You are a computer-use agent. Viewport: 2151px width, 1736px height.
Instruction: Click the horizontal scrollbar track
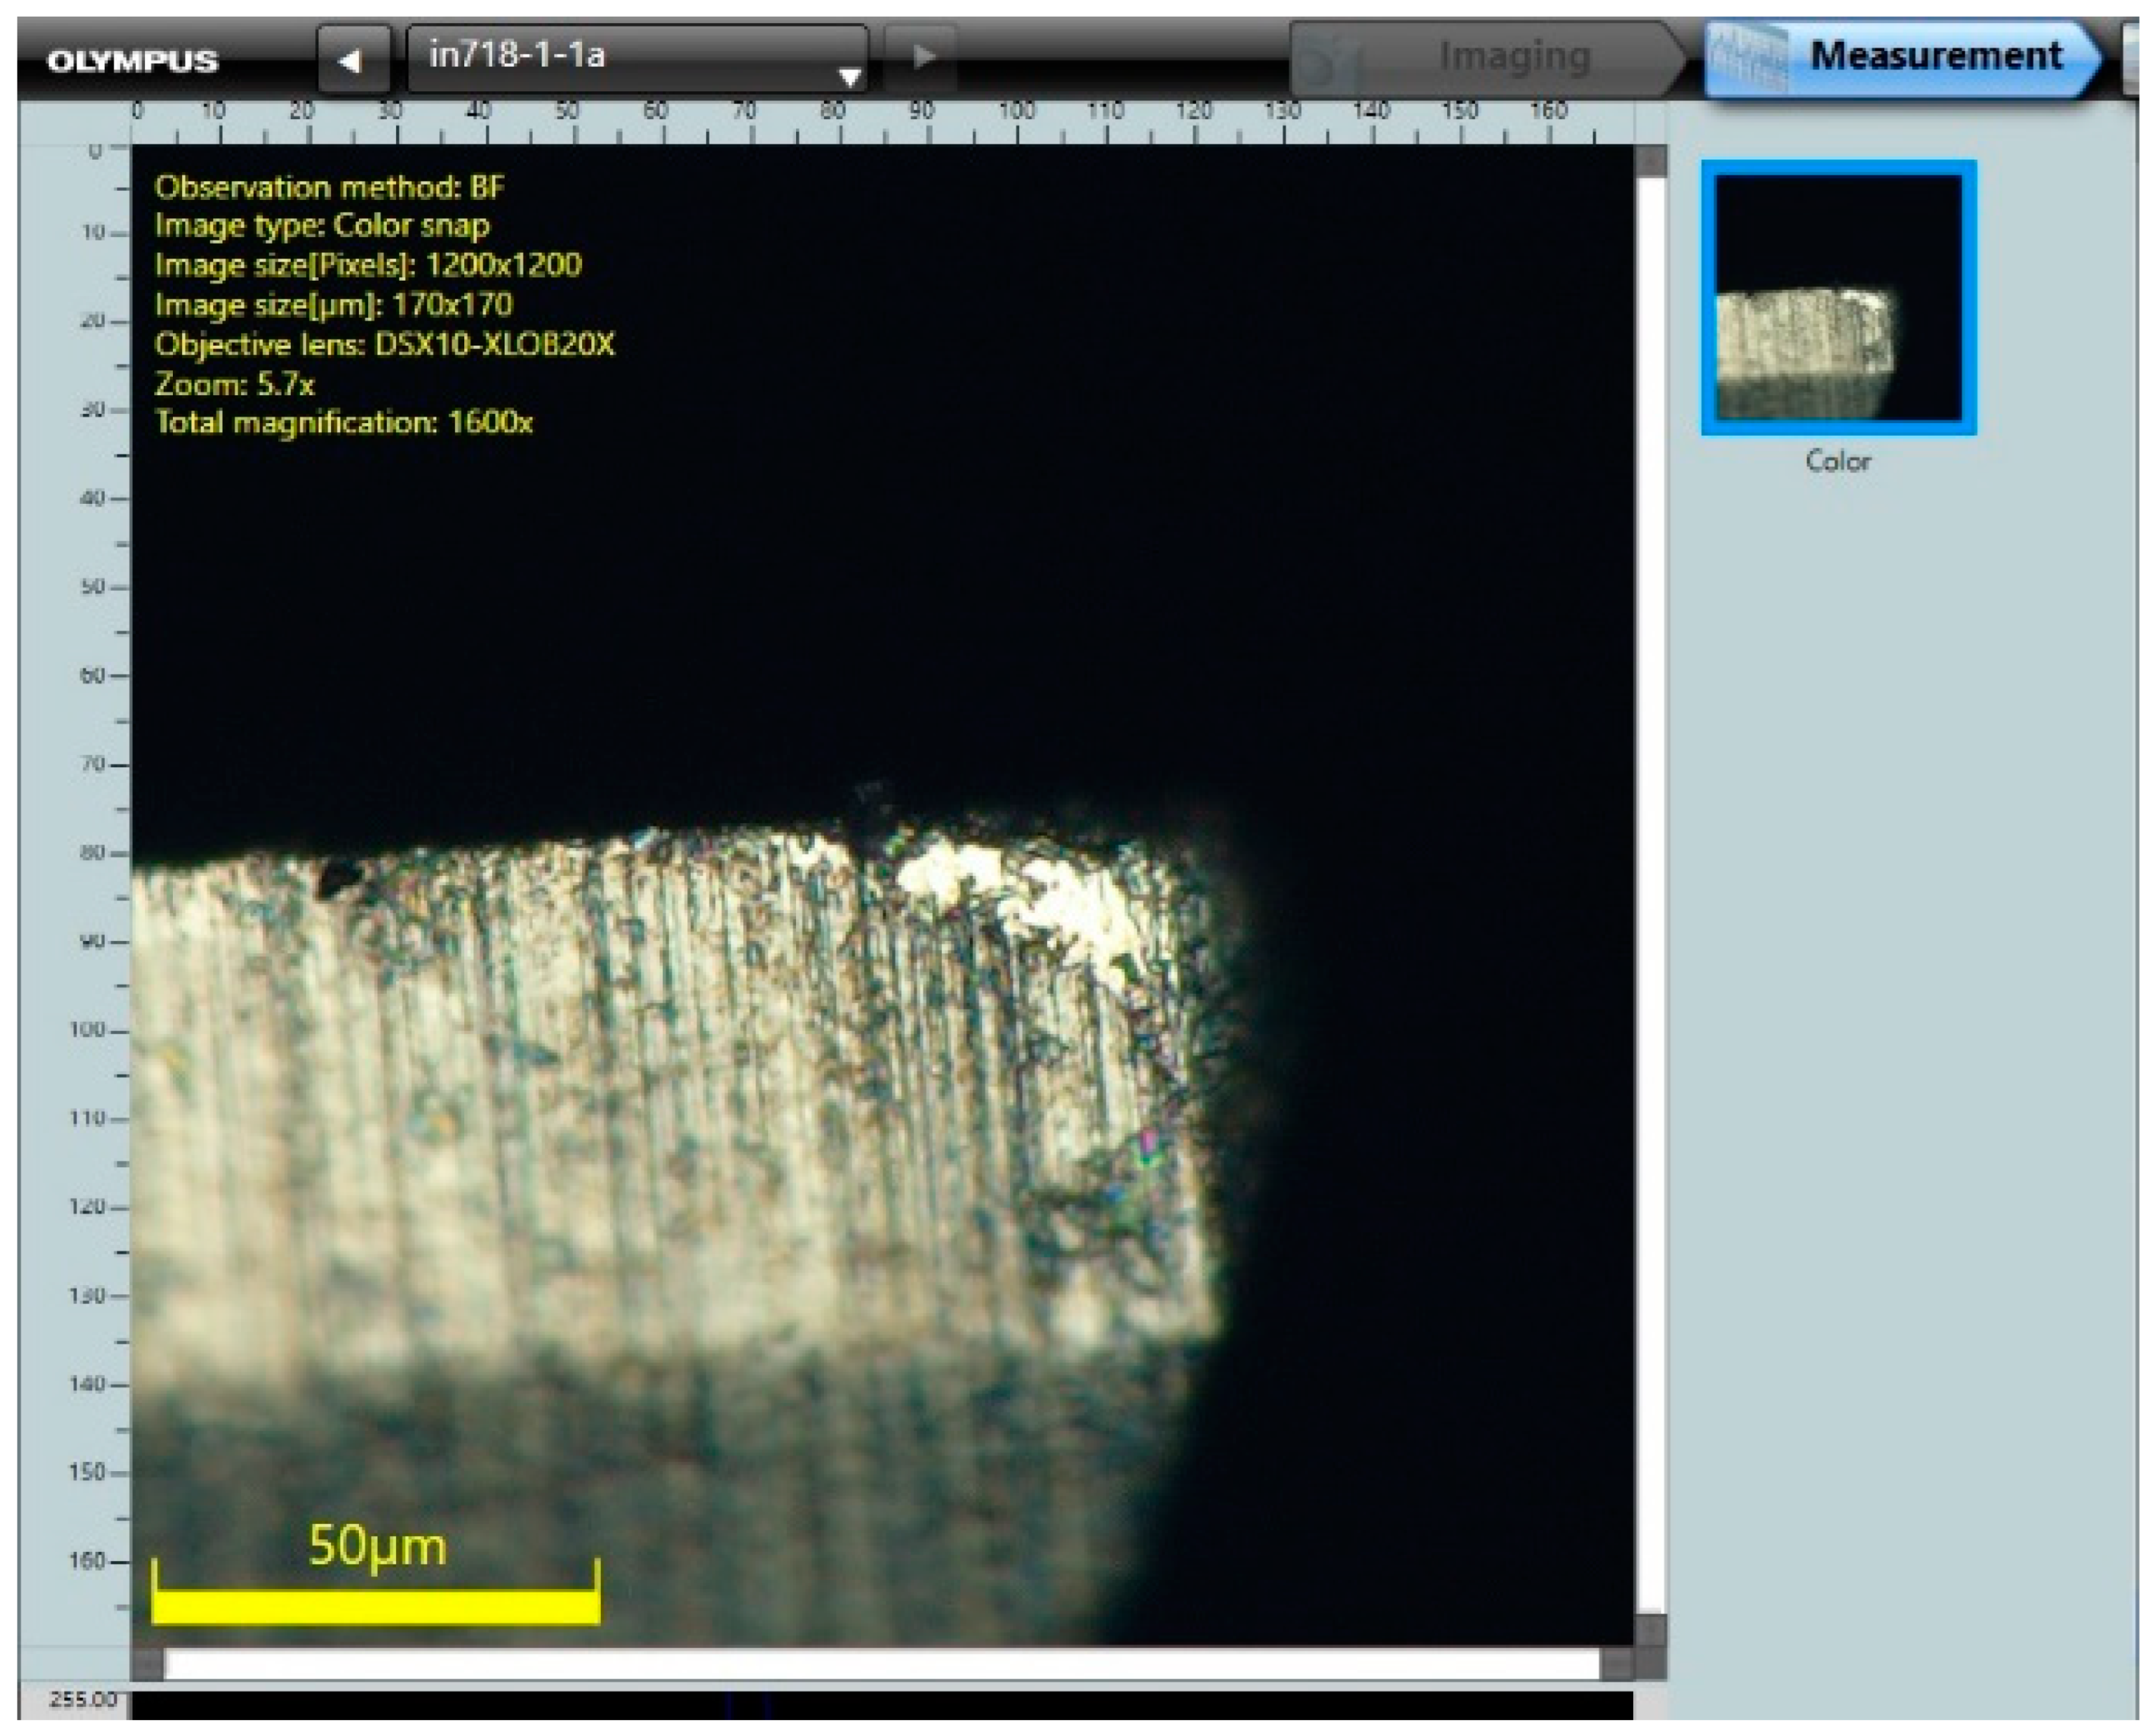(880, 1664)
